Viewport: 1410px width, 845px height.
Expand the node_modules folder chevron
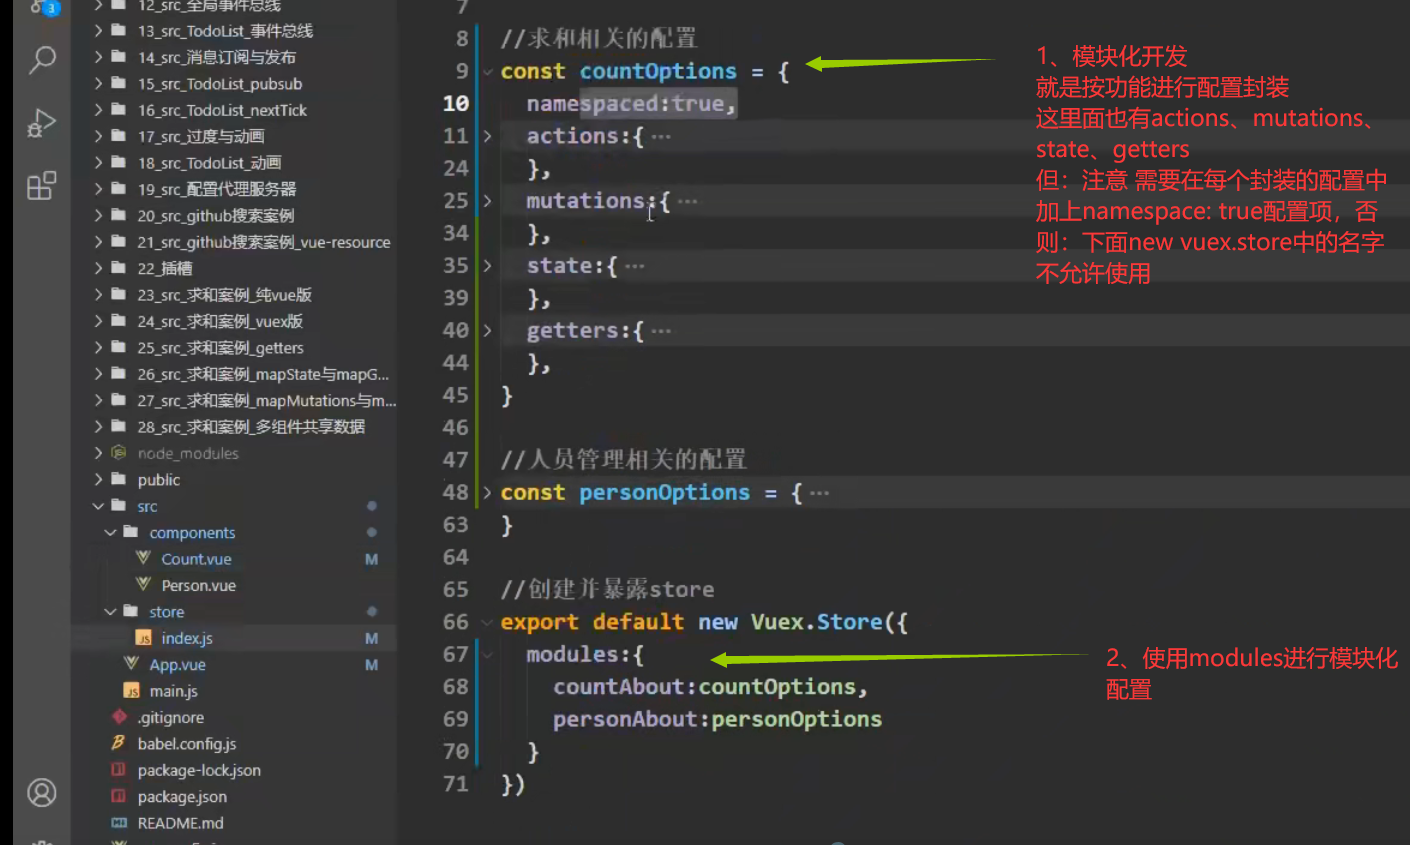coord(98,453)
